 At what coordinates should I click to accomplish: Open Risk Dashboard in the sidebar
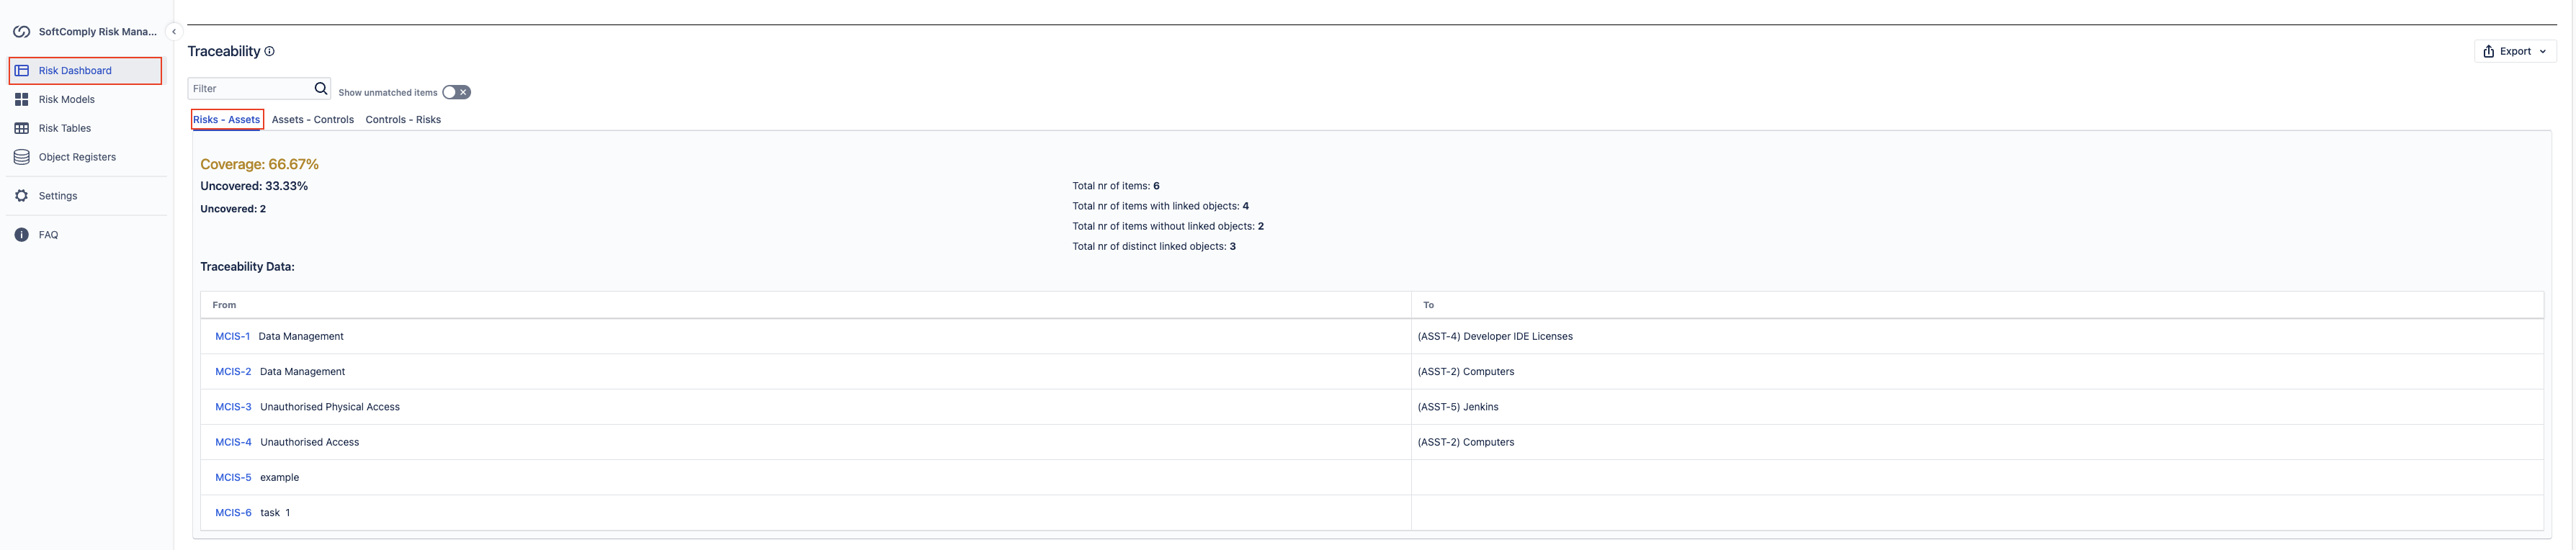click(x=86, y=71)
